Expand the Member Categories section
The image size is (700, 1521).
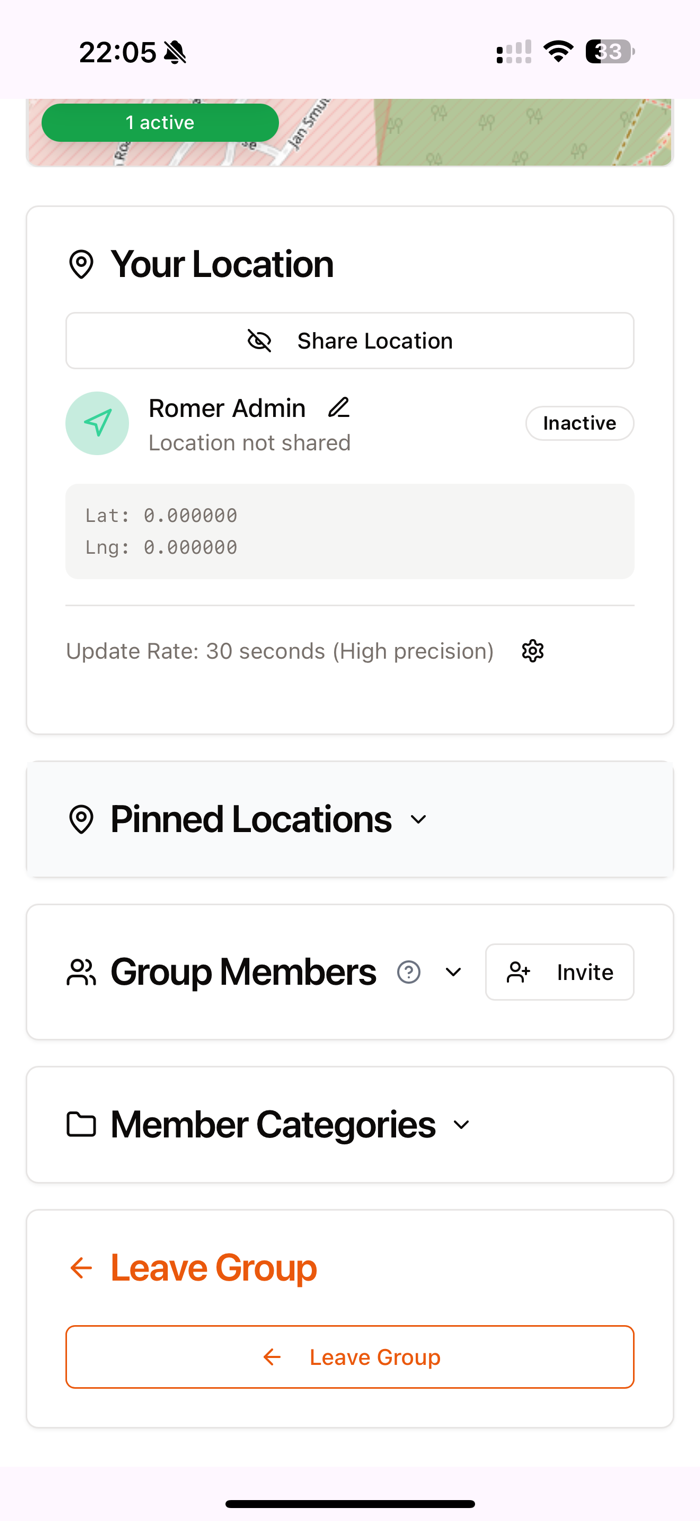(x=461, y=1125)
